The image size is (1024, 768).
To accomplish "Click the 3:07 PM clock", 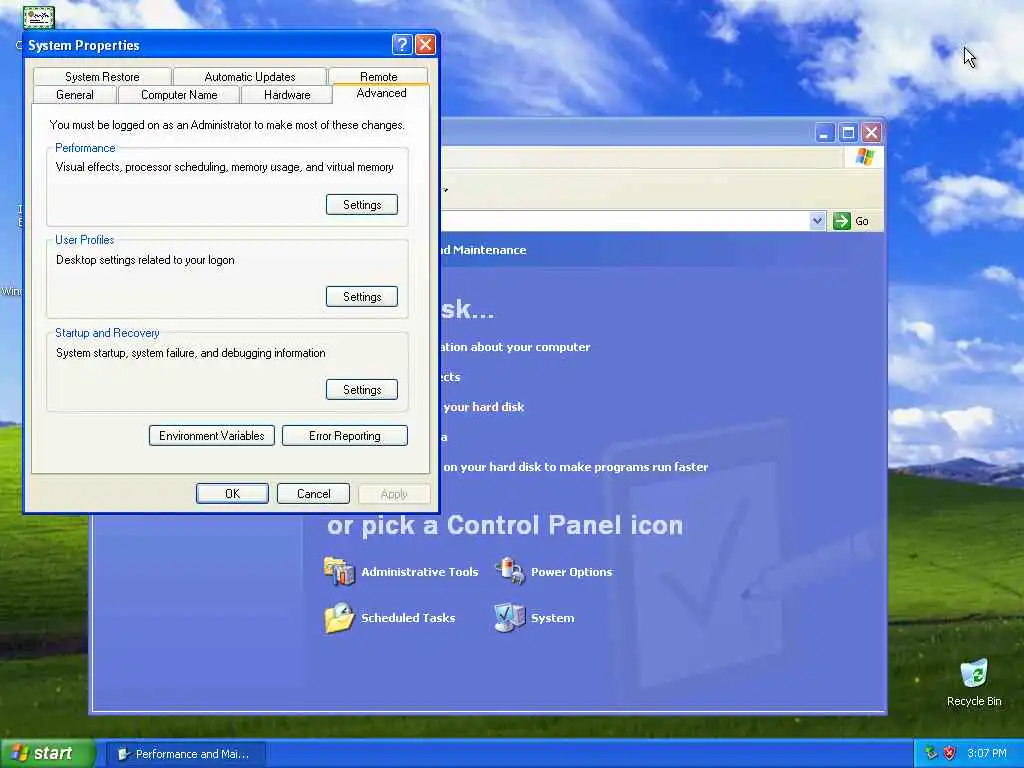I will (986, 753).
